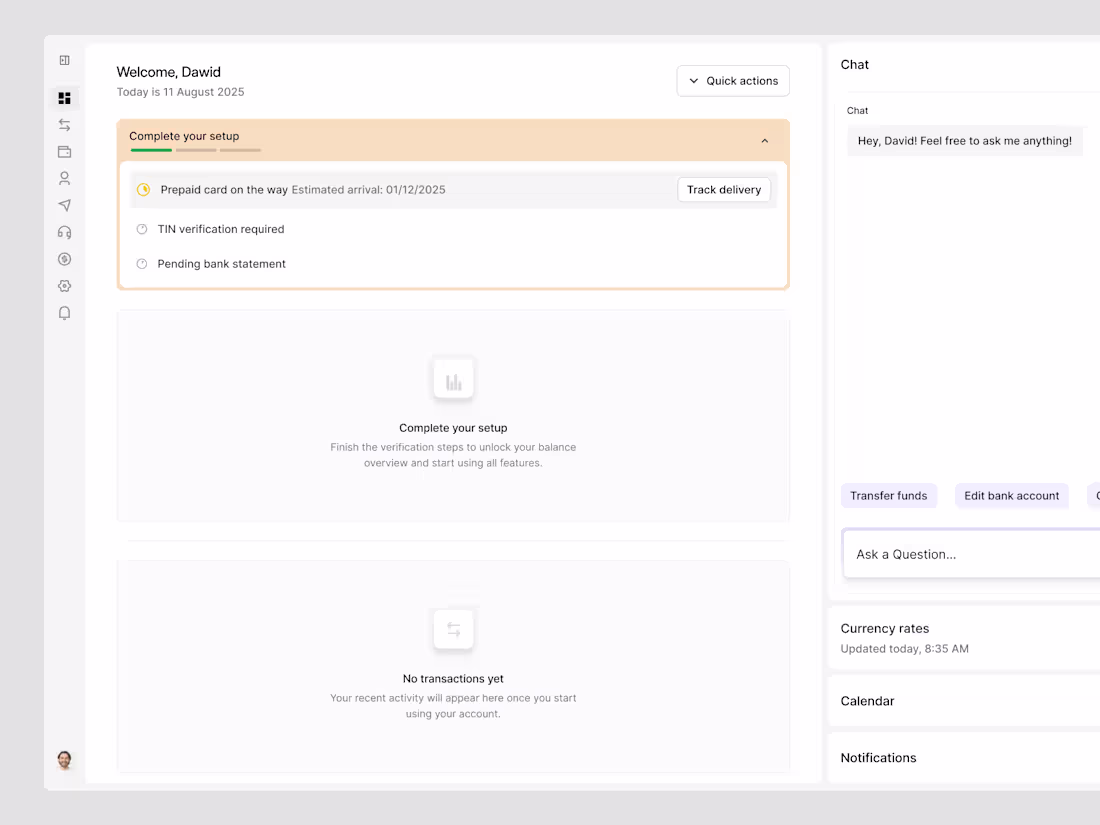
Task: Open the Profile person icon
Action: click(x=64, y=178)
